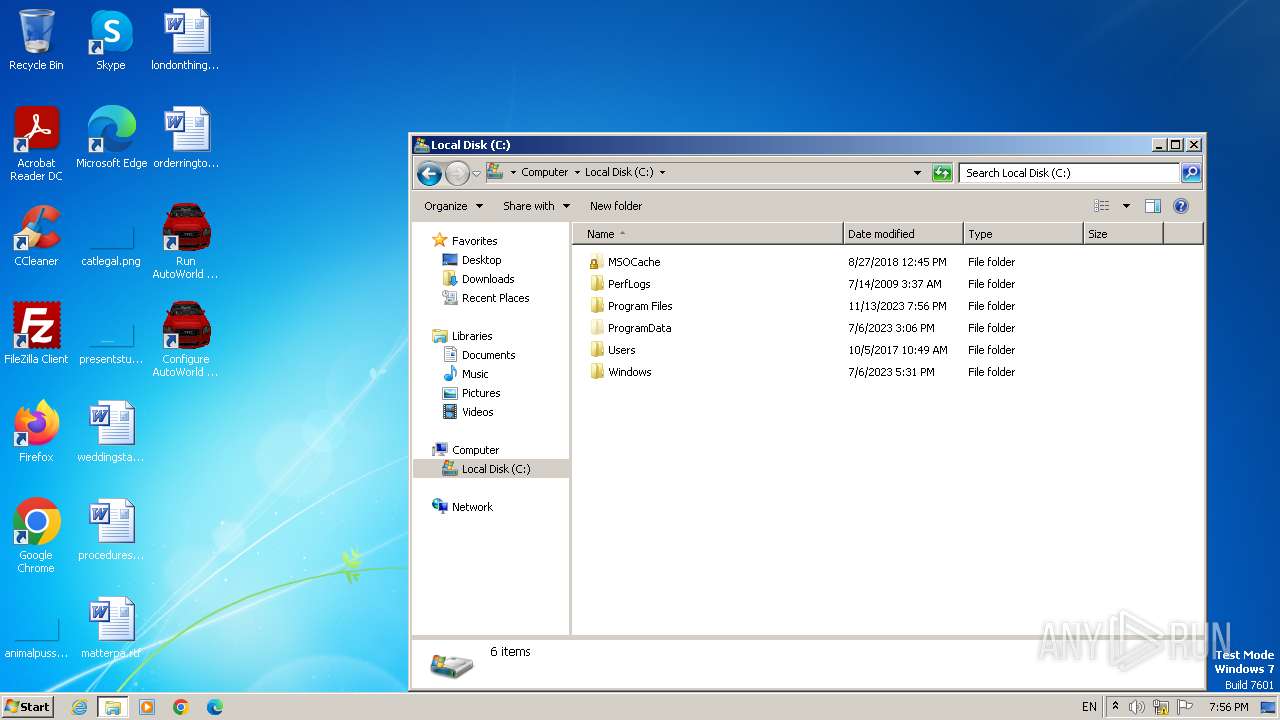
Task: Show hidden tray icons arrow
Action: (1115, 707)
